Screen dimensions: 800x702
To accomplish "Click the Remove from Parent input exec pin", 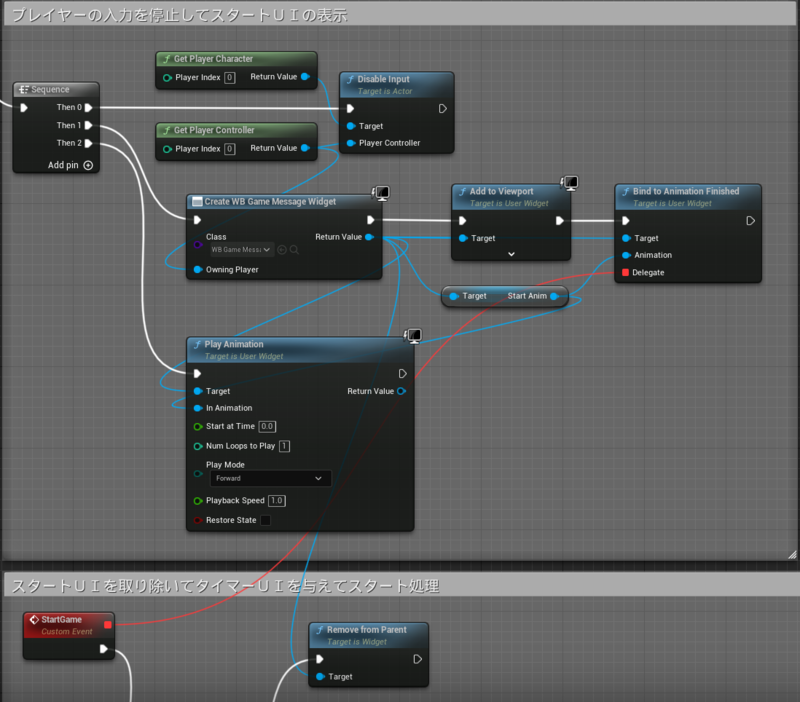I will (319, 659).
